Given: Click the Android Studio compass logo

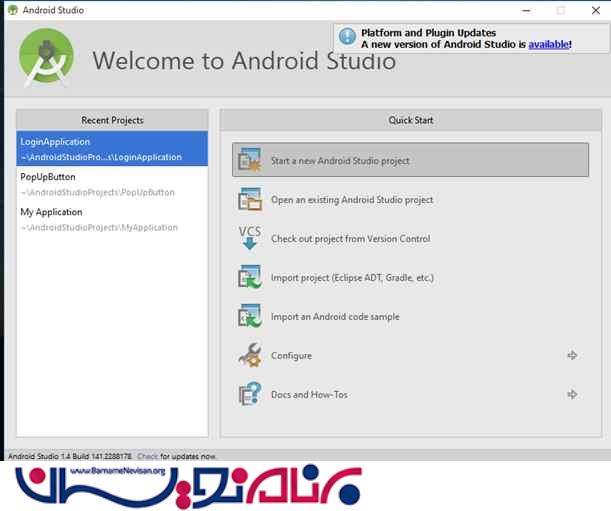Looking at the screenshot, I should click(x=46, y=57).
